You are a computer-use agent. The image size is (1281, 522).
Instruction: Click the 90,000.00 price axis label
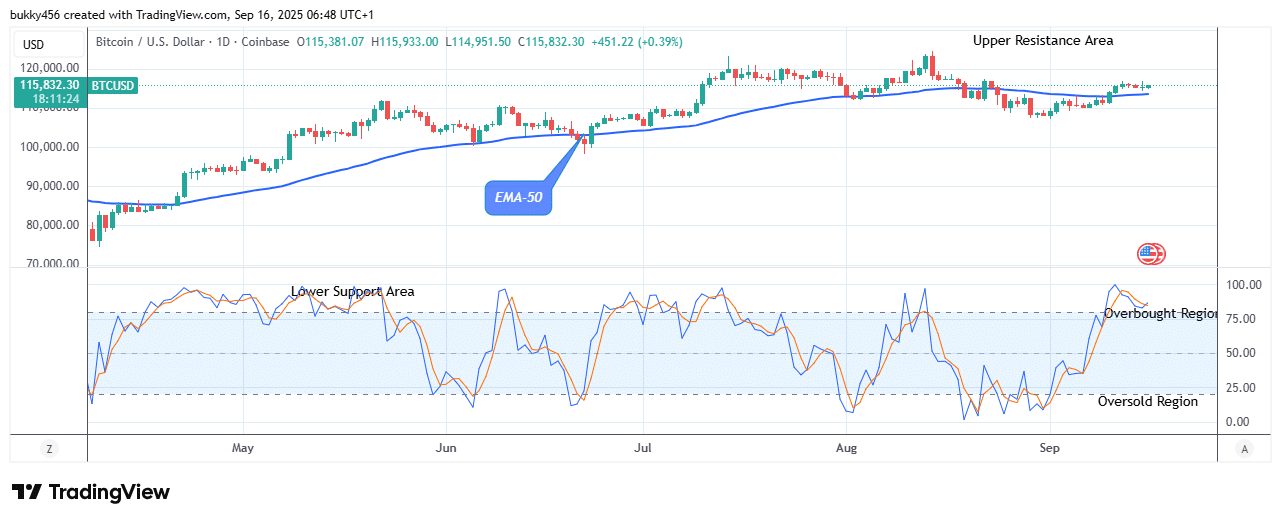point(53,186)
